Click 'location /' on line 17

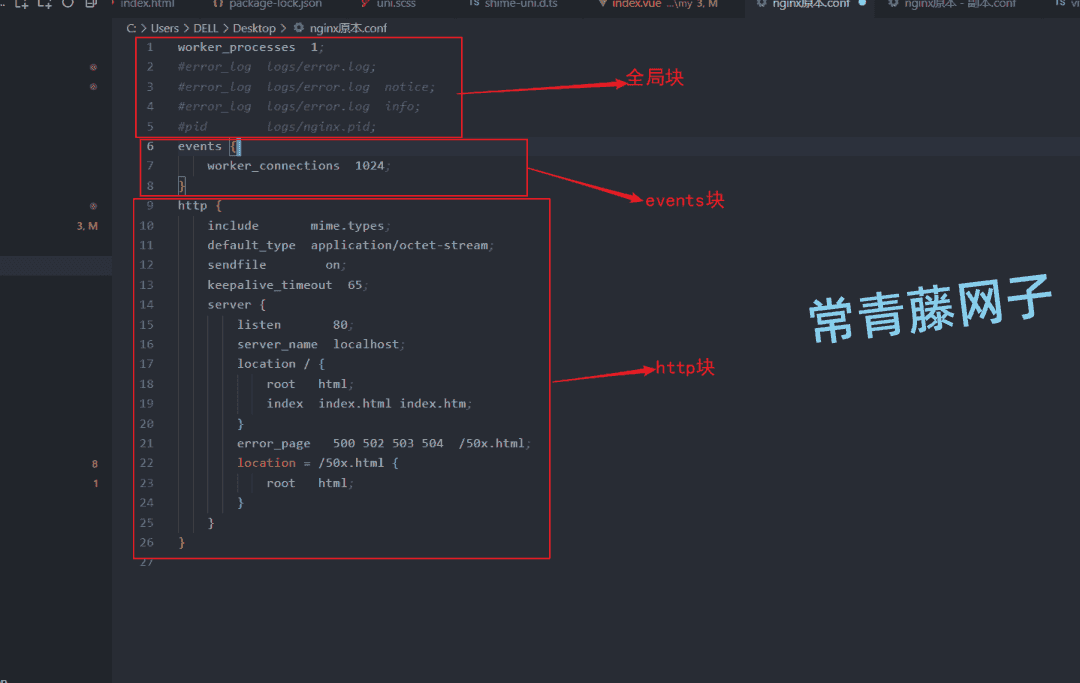[x=273, y=364]
